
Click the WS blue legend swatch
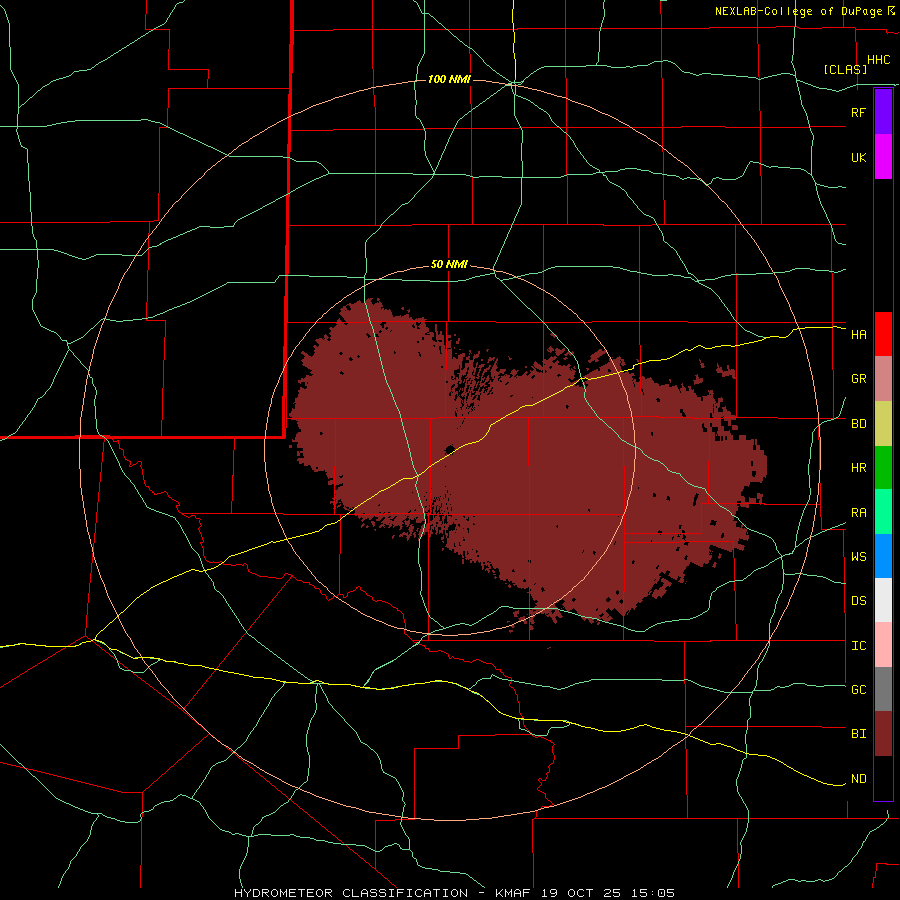[x=883, y=556]
